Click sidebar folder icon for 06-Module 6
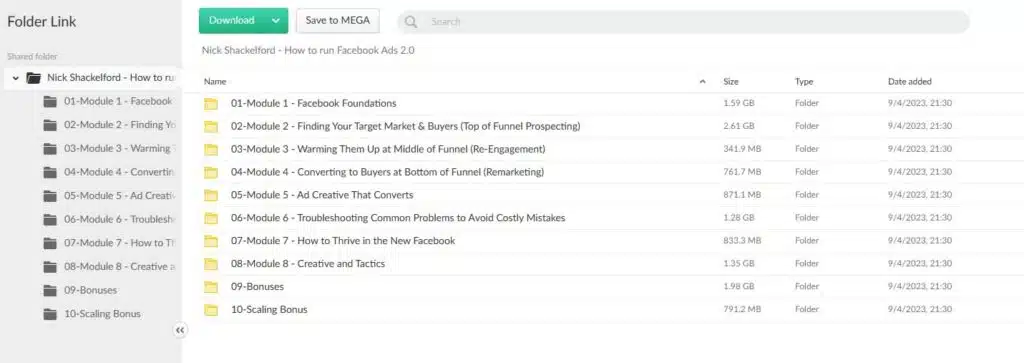This screenshot has width=1024, height=363. [x=50, y=219]
